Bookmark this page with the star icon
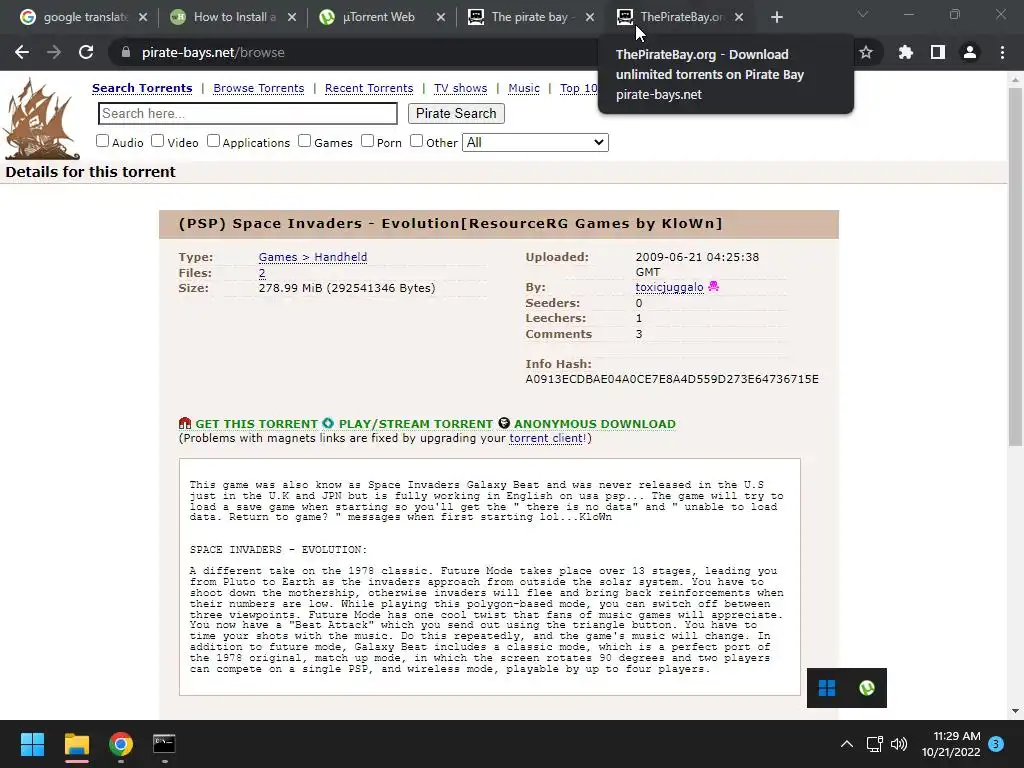The height and width of the screenshot is (768, 1024). pyautogui.click(x=866, y=52)
